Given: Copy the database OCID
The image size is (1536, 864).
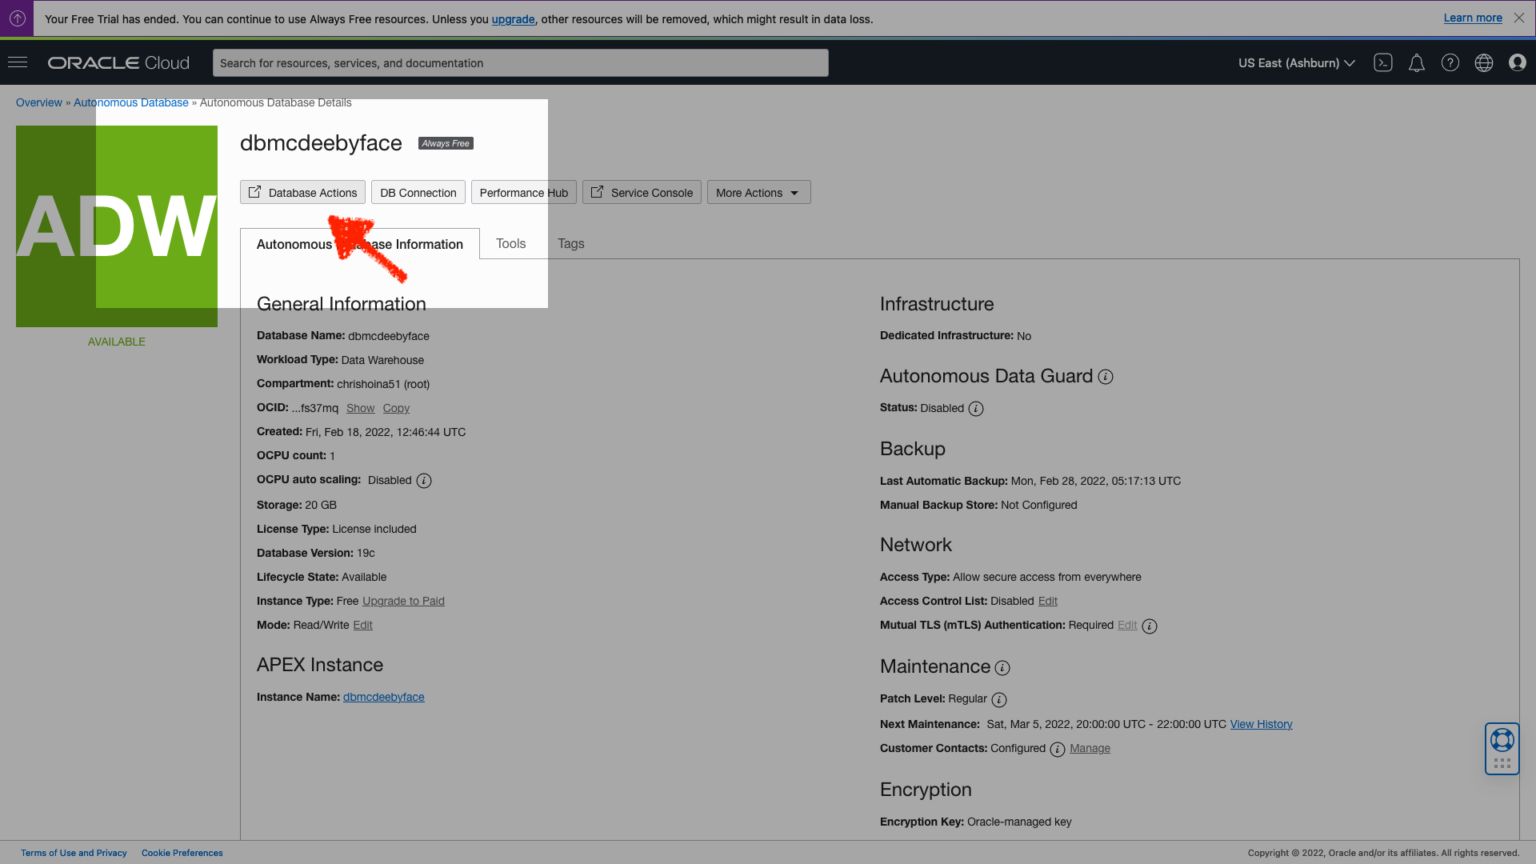Looking at the screenshot, I should click(x=396, y=407).
